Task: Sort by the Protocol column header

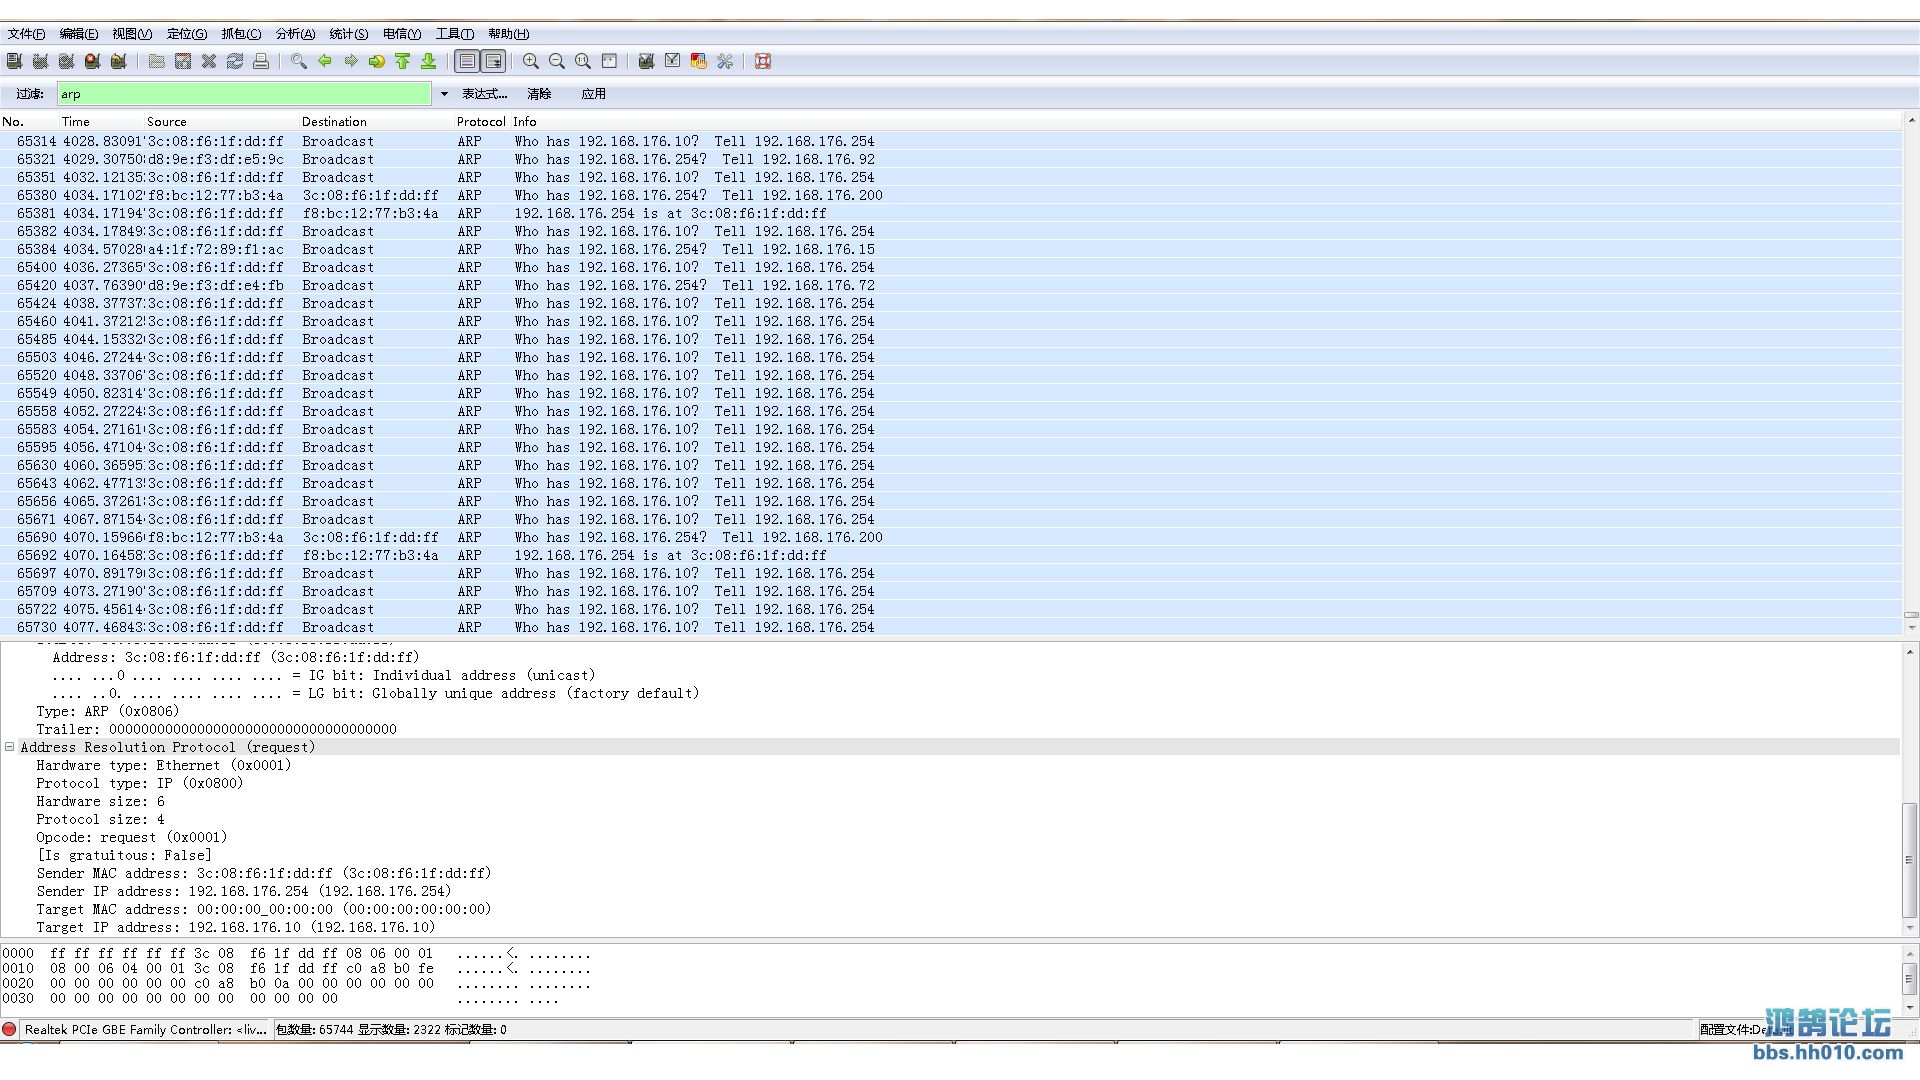Action: [x=481, y=122]
